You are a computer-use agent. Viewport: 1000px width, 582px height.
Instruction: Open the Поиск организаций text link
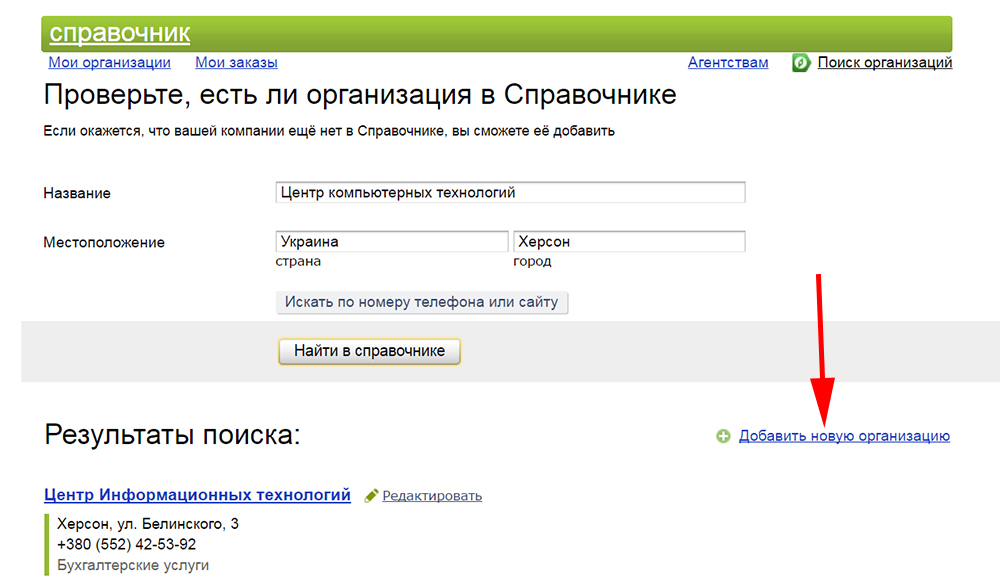pos(884,63)
